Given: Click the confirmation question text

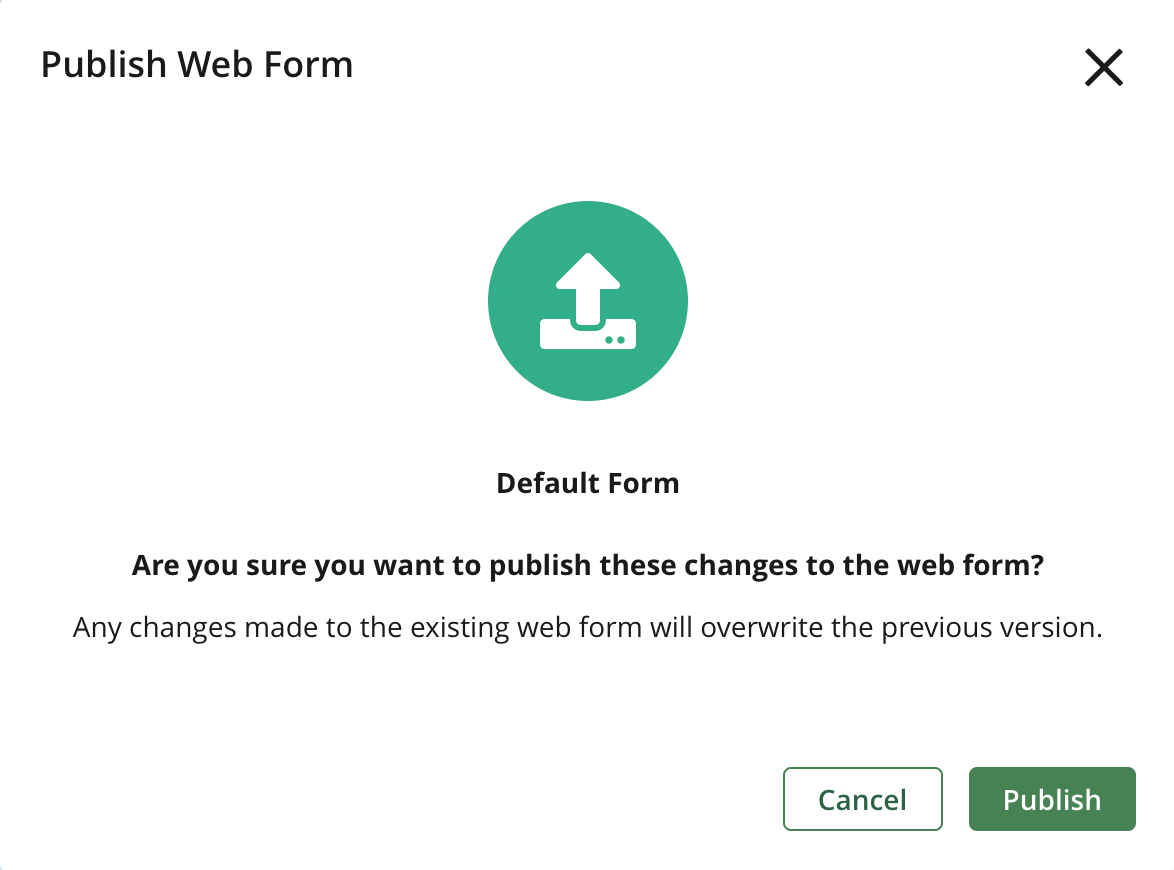Looking at the screenshot, I should pyautogui.click(x=587, y=565).
